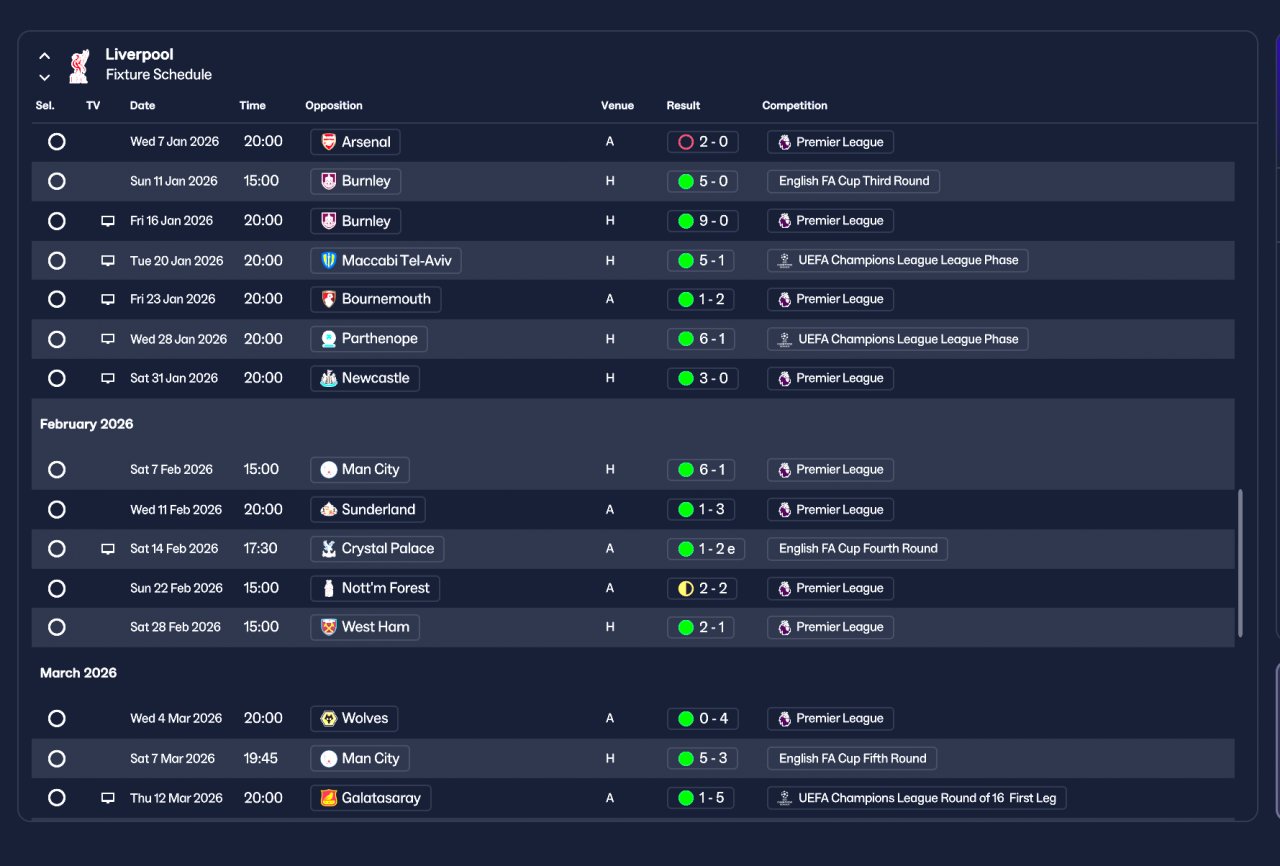Open Burnley club from the Sun 11 Jan fixture
1280x866 pixels.
(x=356, y=181)
